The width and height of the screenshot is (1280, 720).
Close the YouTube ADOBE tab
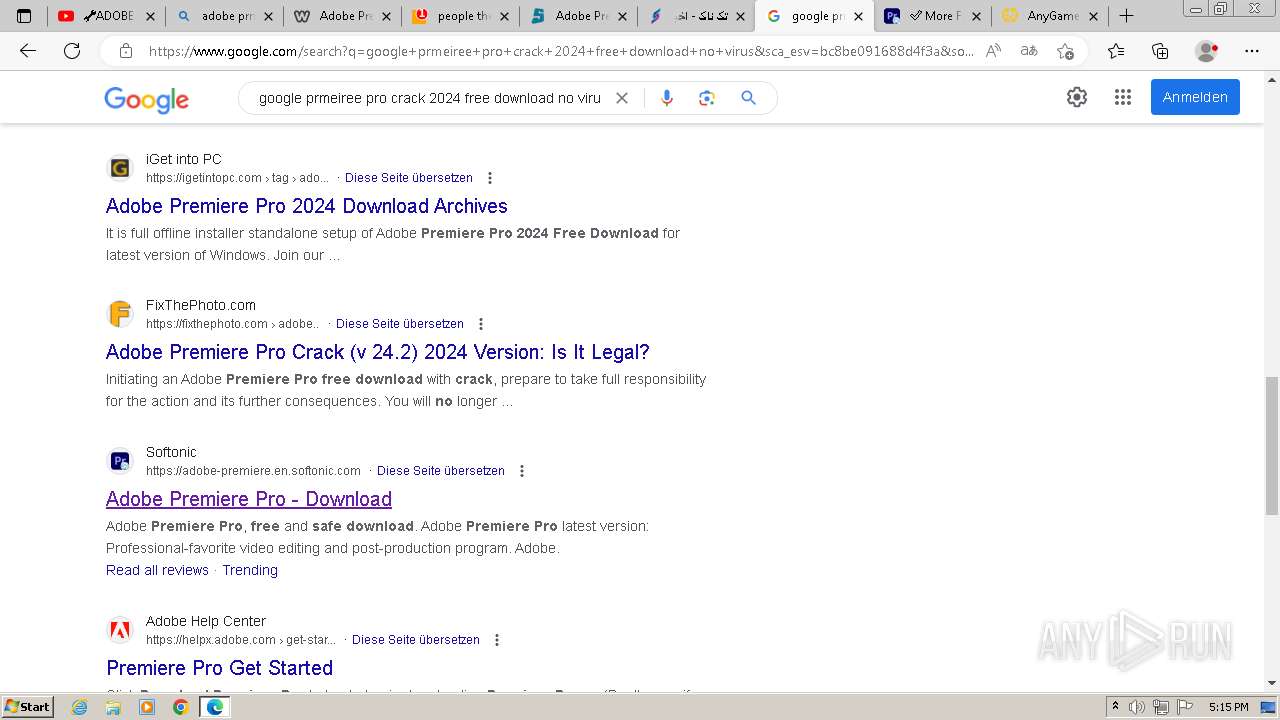tap(150, 16)
